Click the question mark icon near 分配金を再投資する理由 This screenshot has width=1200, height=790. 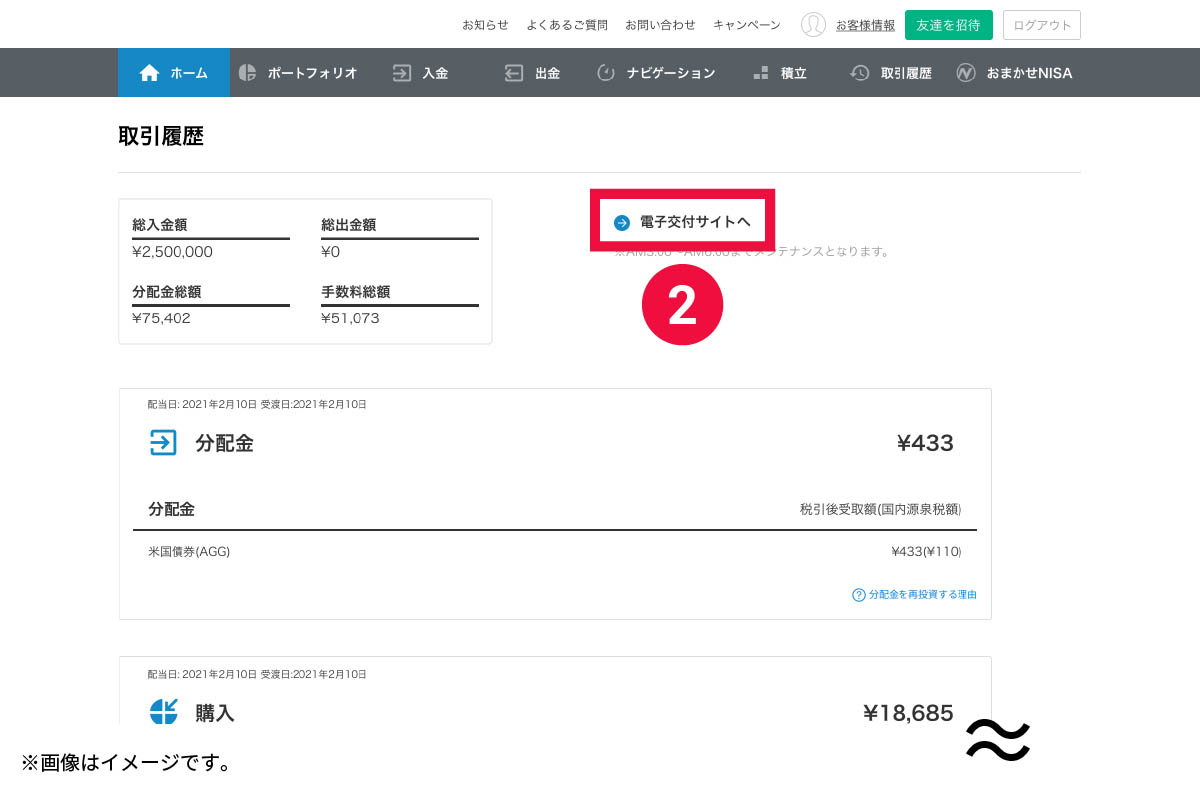click(x=858, y=595)
